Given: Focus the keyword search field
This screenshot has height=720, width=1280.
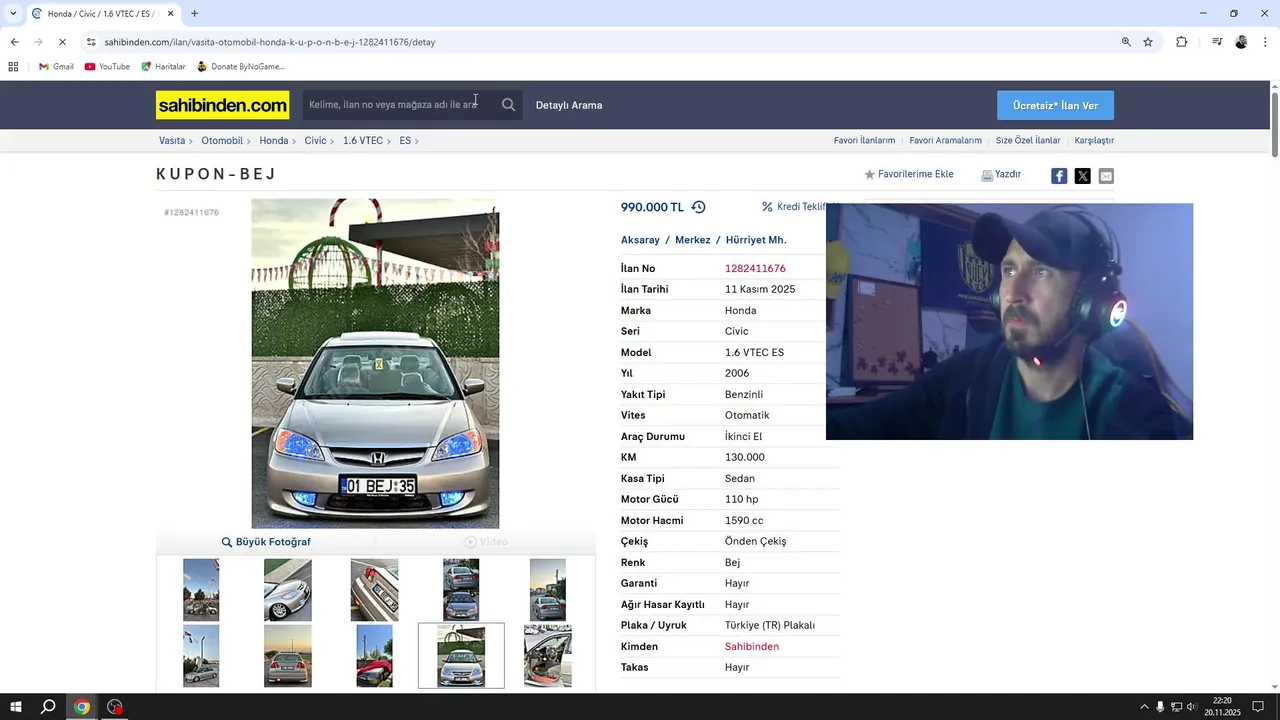Looking at the screenshot, I should pos(398,105).
